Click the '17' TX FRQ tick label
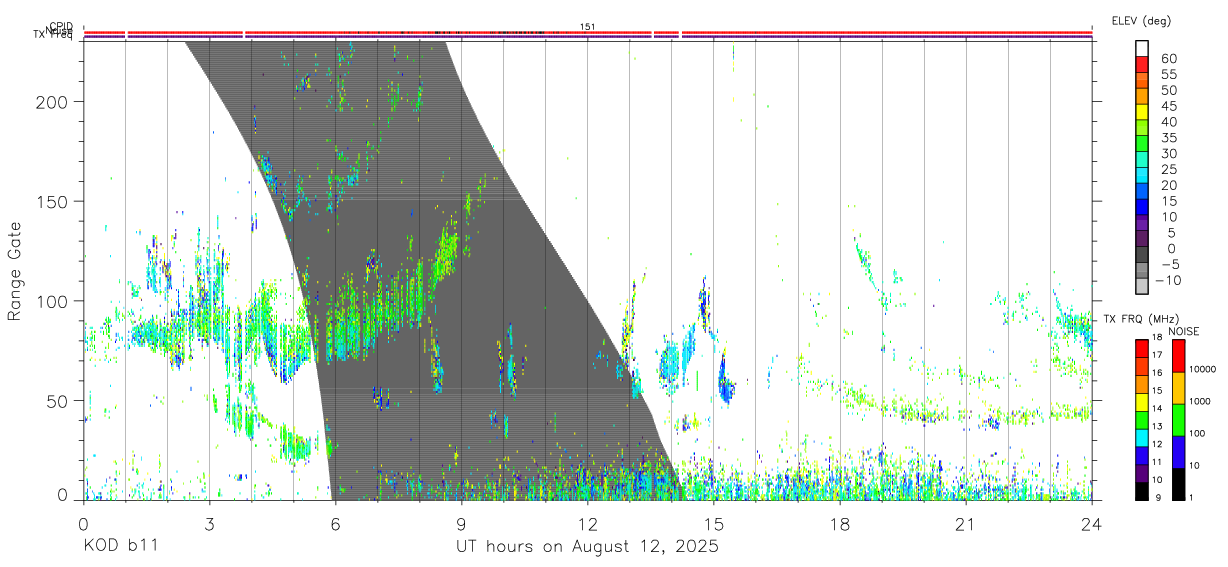The image size is (1228, 567). pyautogui.click(x=1159, y=356)
